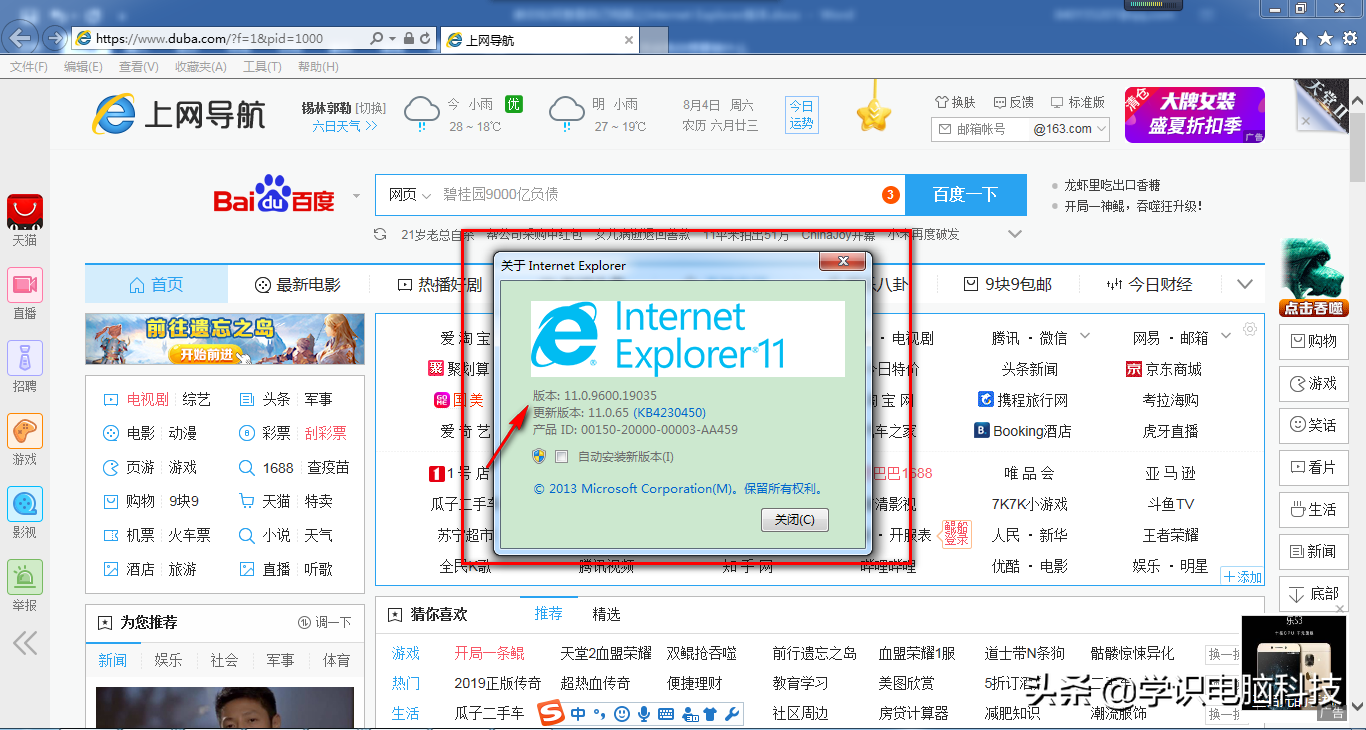This screenshot has width=1366, height=730.
Task: Click the Tmall (天猫) sidebar icon
Action: click(25, 212)
